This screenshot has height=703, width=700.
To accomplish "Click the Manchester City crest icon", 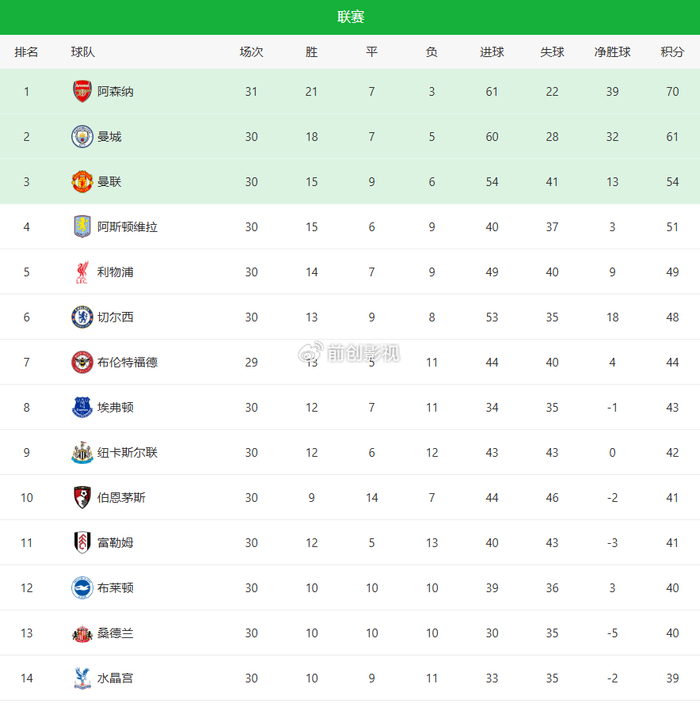I will pos(82,137).
